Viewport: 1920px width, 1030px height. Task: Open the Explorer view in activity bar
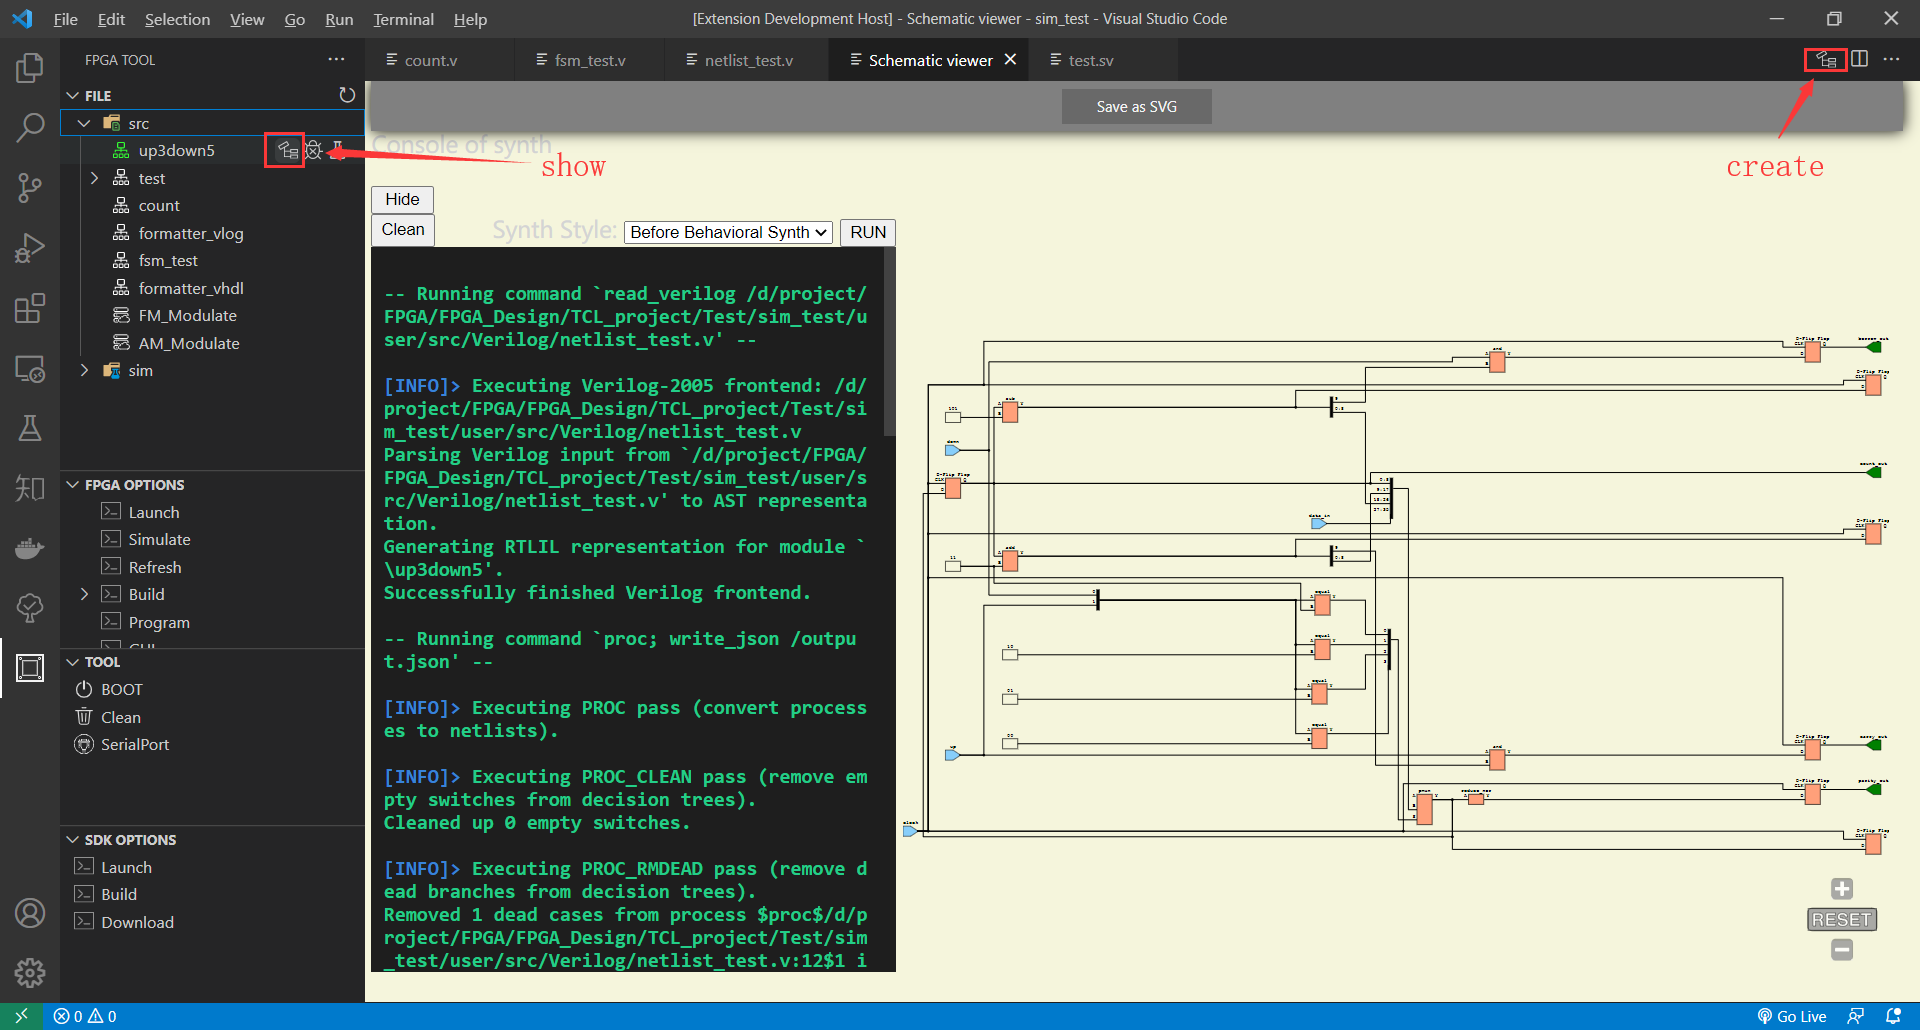(x=30, y=68)
